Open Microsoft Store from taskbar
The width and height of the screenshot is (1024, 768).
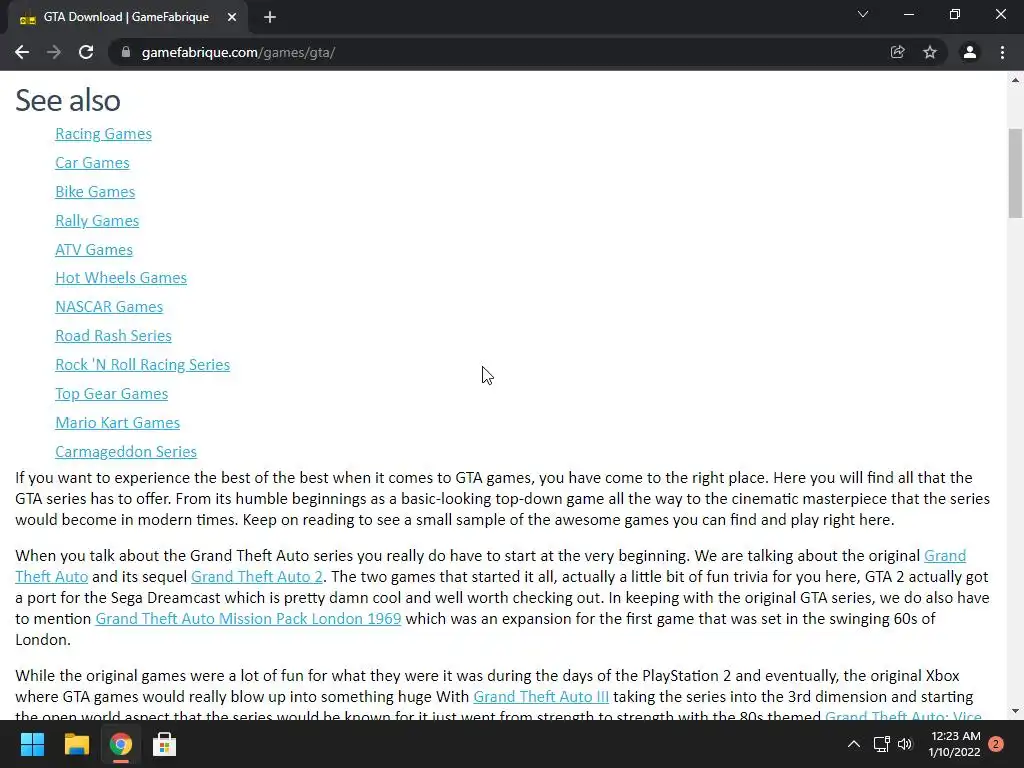tap(164, 744)
